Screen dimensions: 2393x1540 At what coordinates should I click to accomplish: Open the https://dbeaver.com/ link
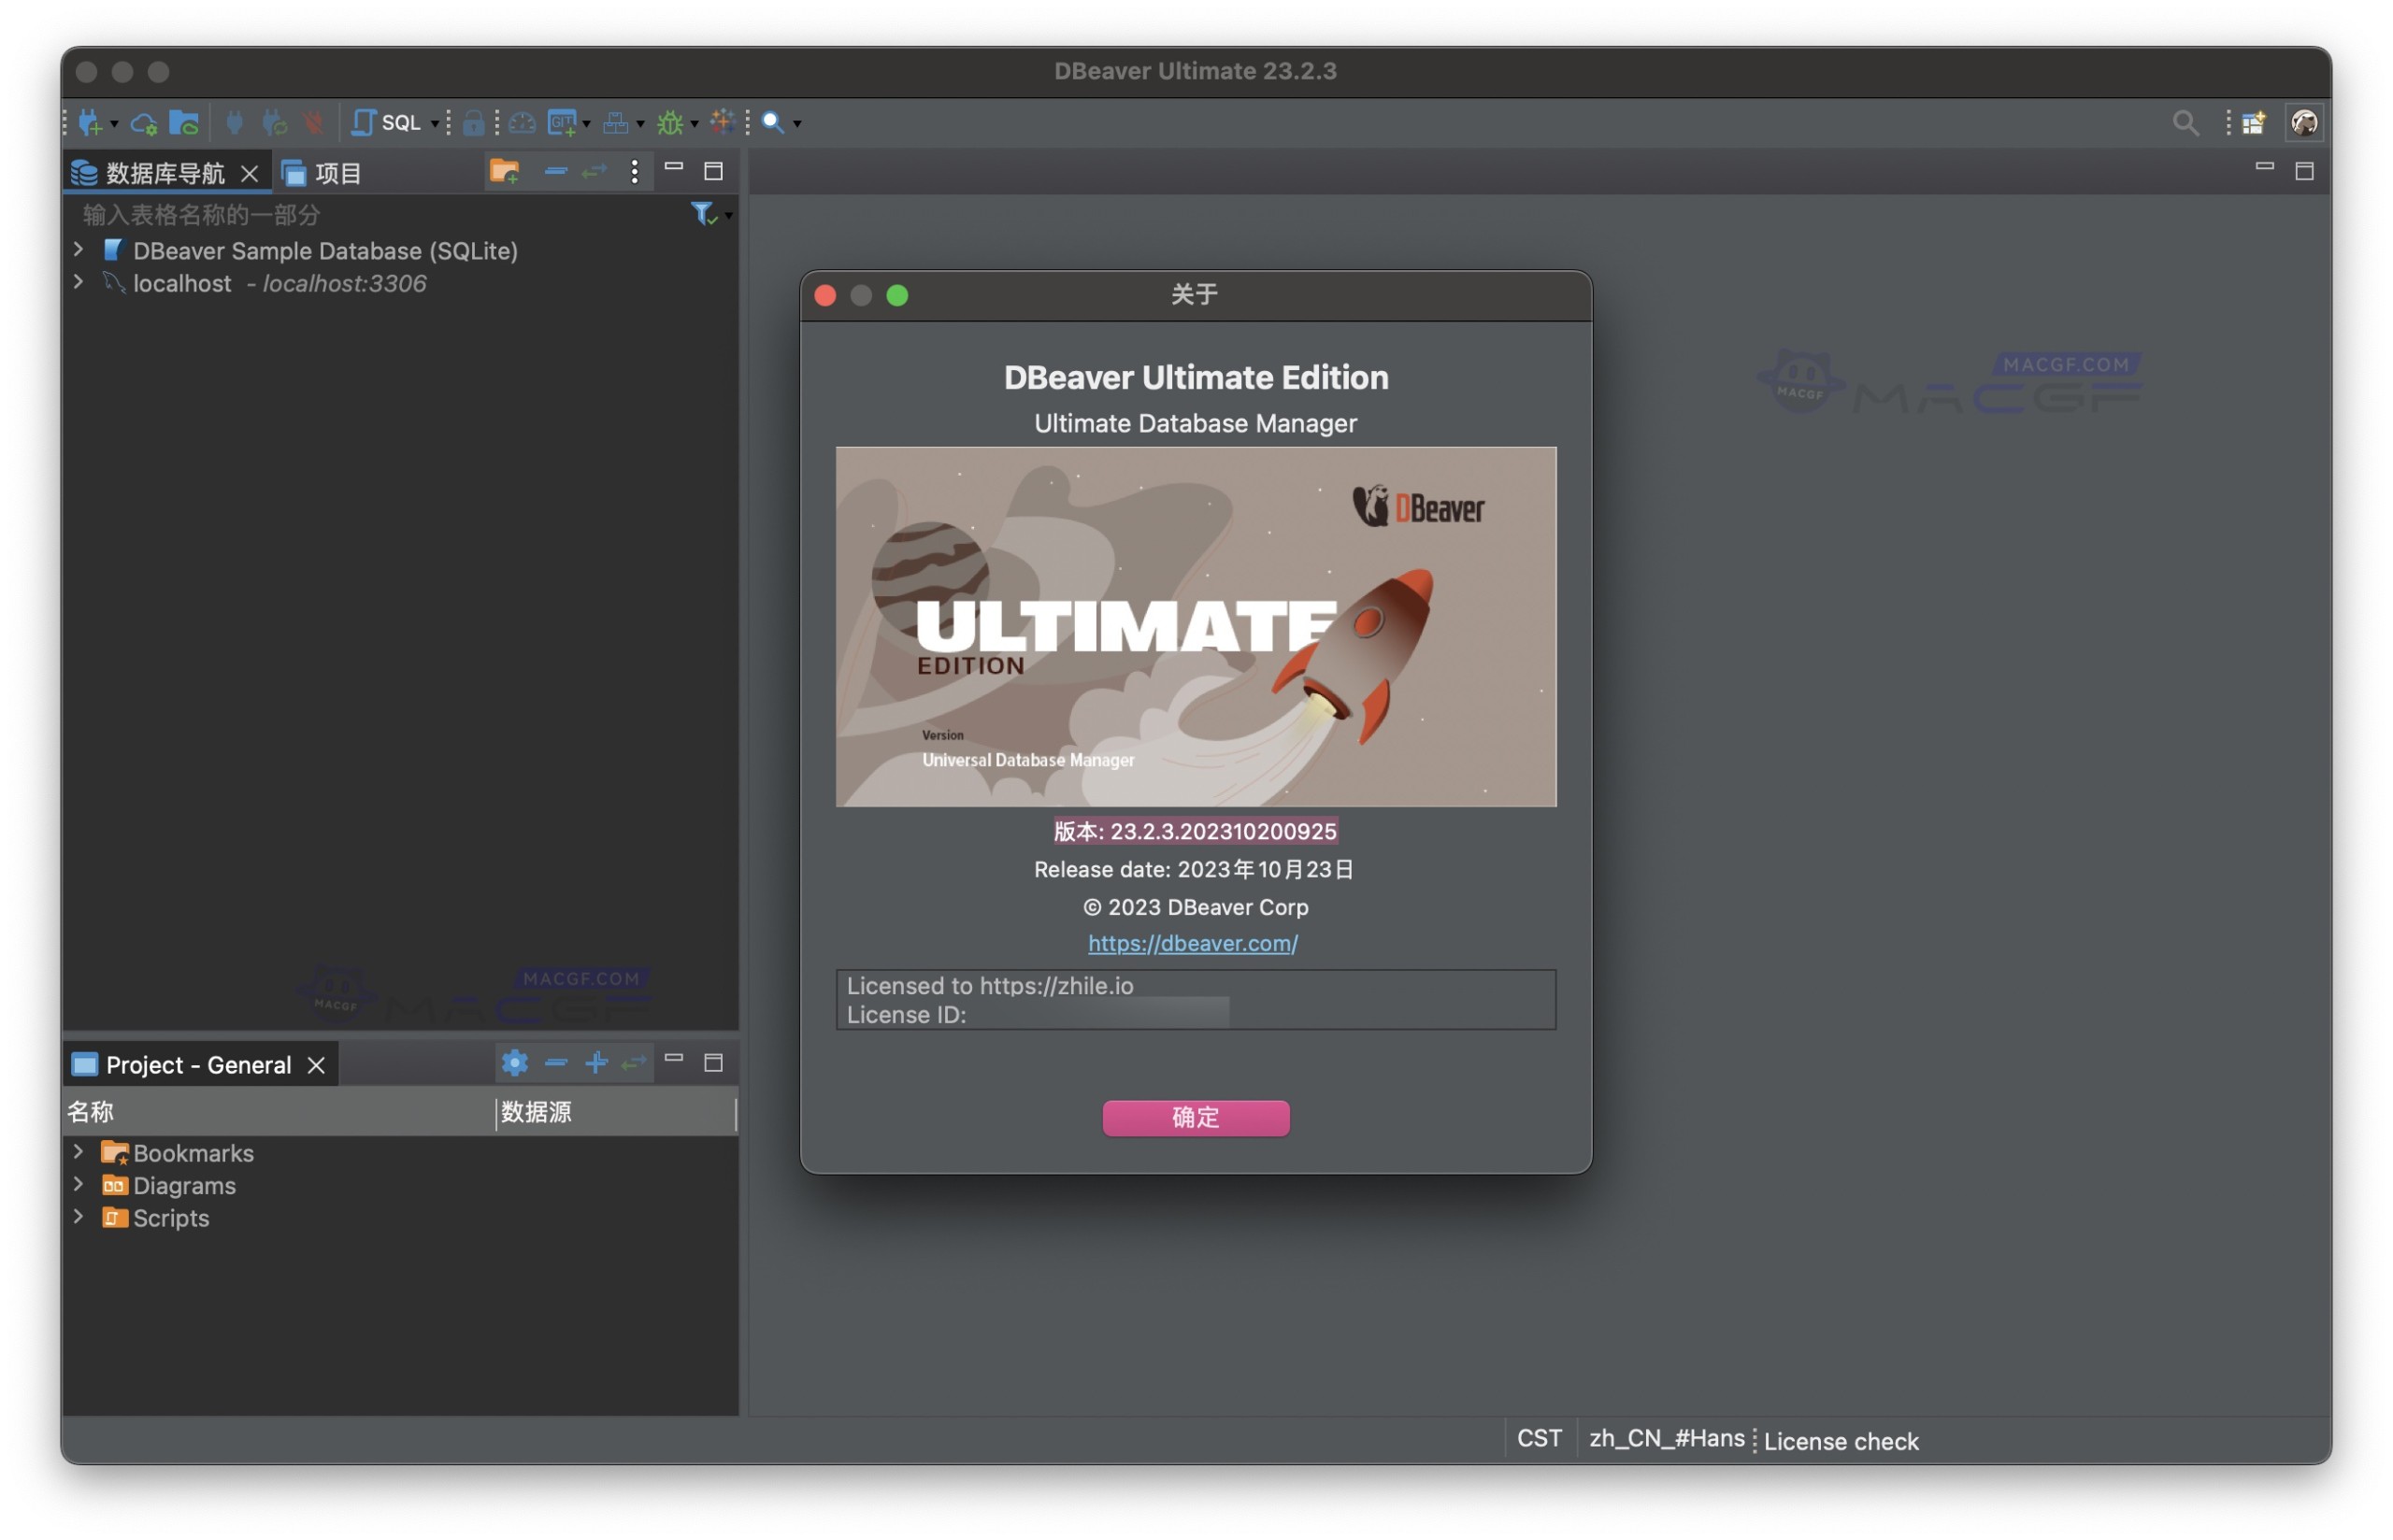1192,942
